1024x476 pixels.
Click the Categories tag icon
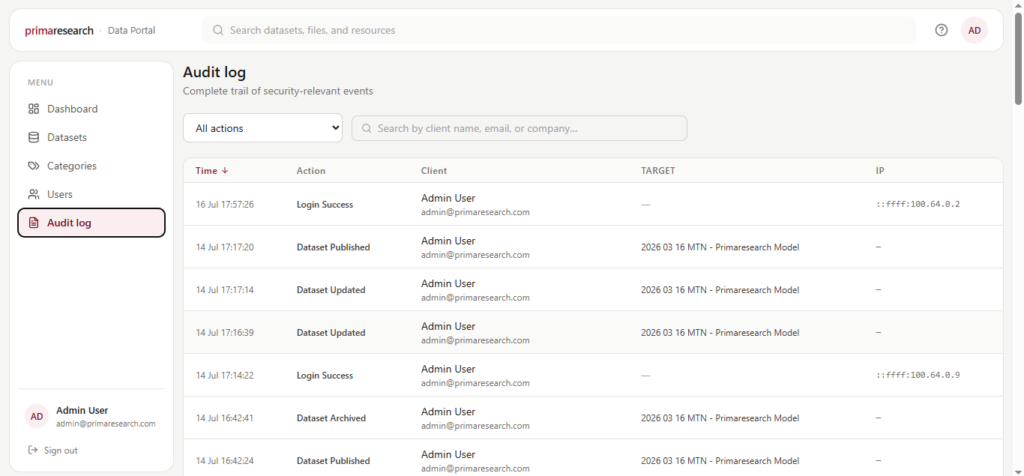click(x=33, y=166)
